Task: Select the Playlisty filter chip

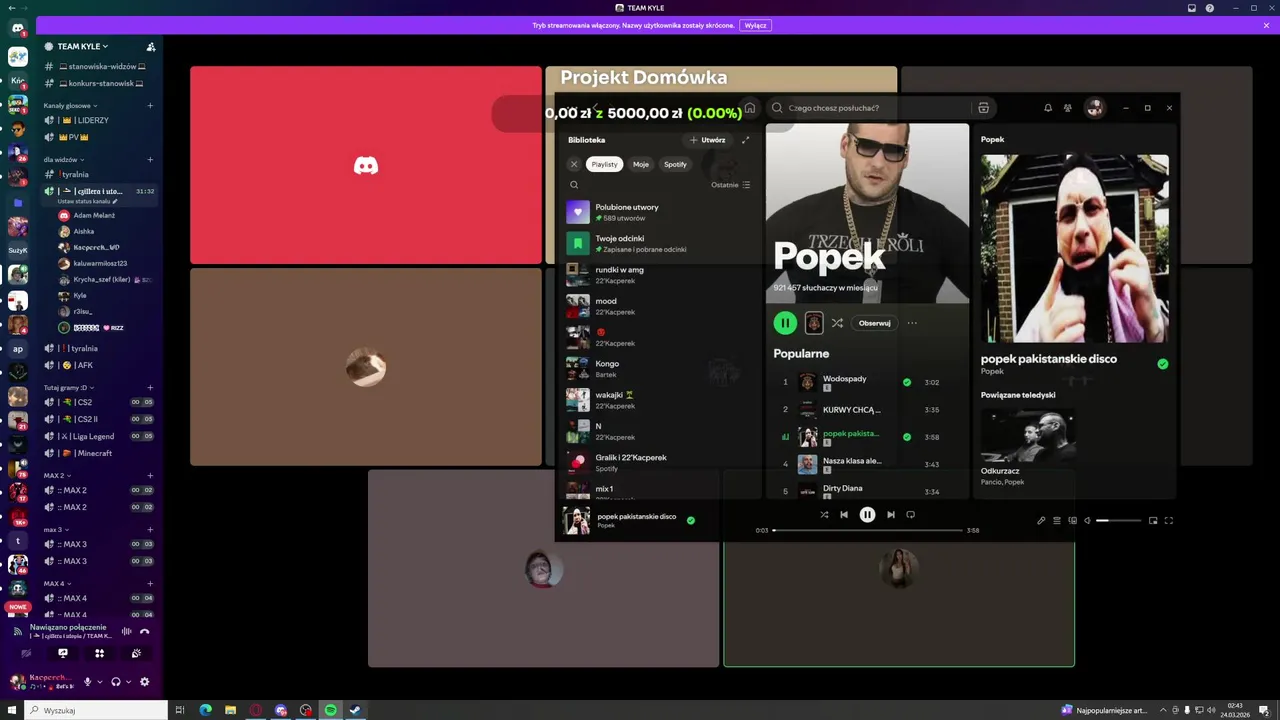Action: pos(604,164)
